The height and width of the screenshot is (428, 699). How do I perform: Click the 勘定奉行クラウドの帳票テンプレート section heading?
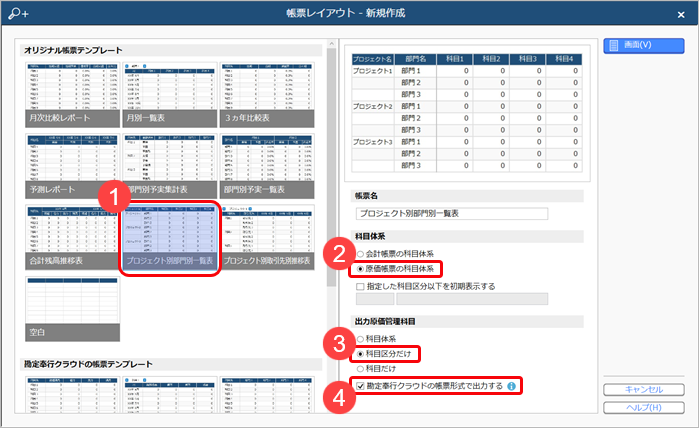click(x=88, y=364)
